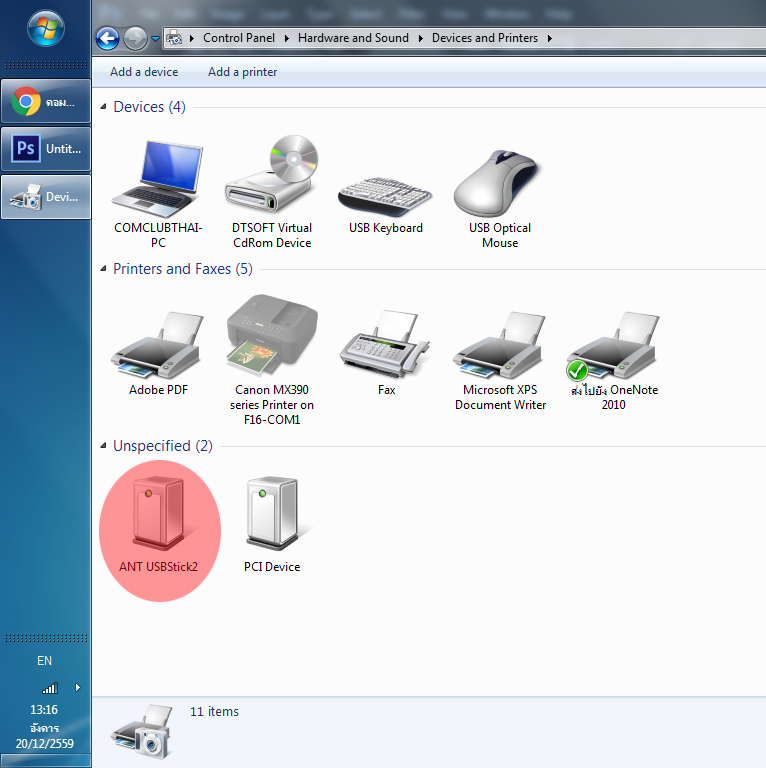The image size is (766, 768).
Task: Click the Printers and Faxes (5) heading text
Action: [183, 268]
